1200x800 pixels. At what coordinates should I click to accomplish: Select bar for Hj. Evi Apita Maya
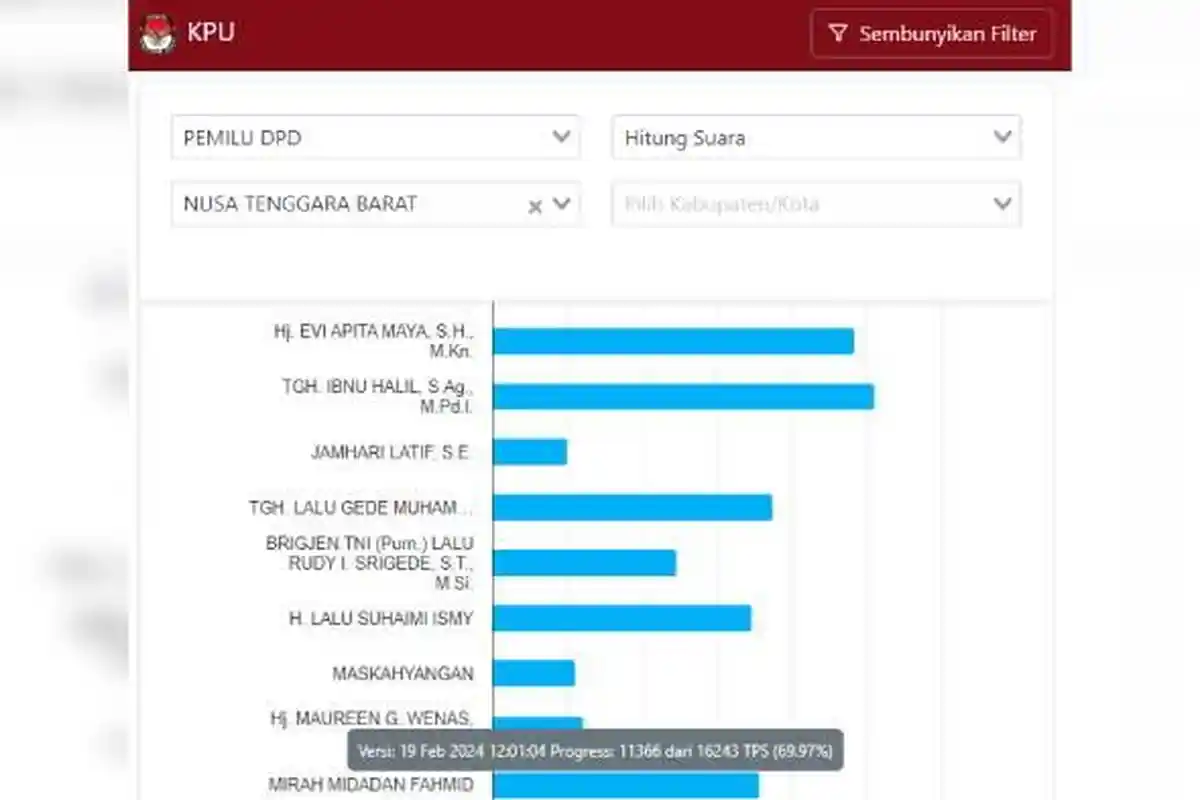pyautogui.click(x=672, y=341)
